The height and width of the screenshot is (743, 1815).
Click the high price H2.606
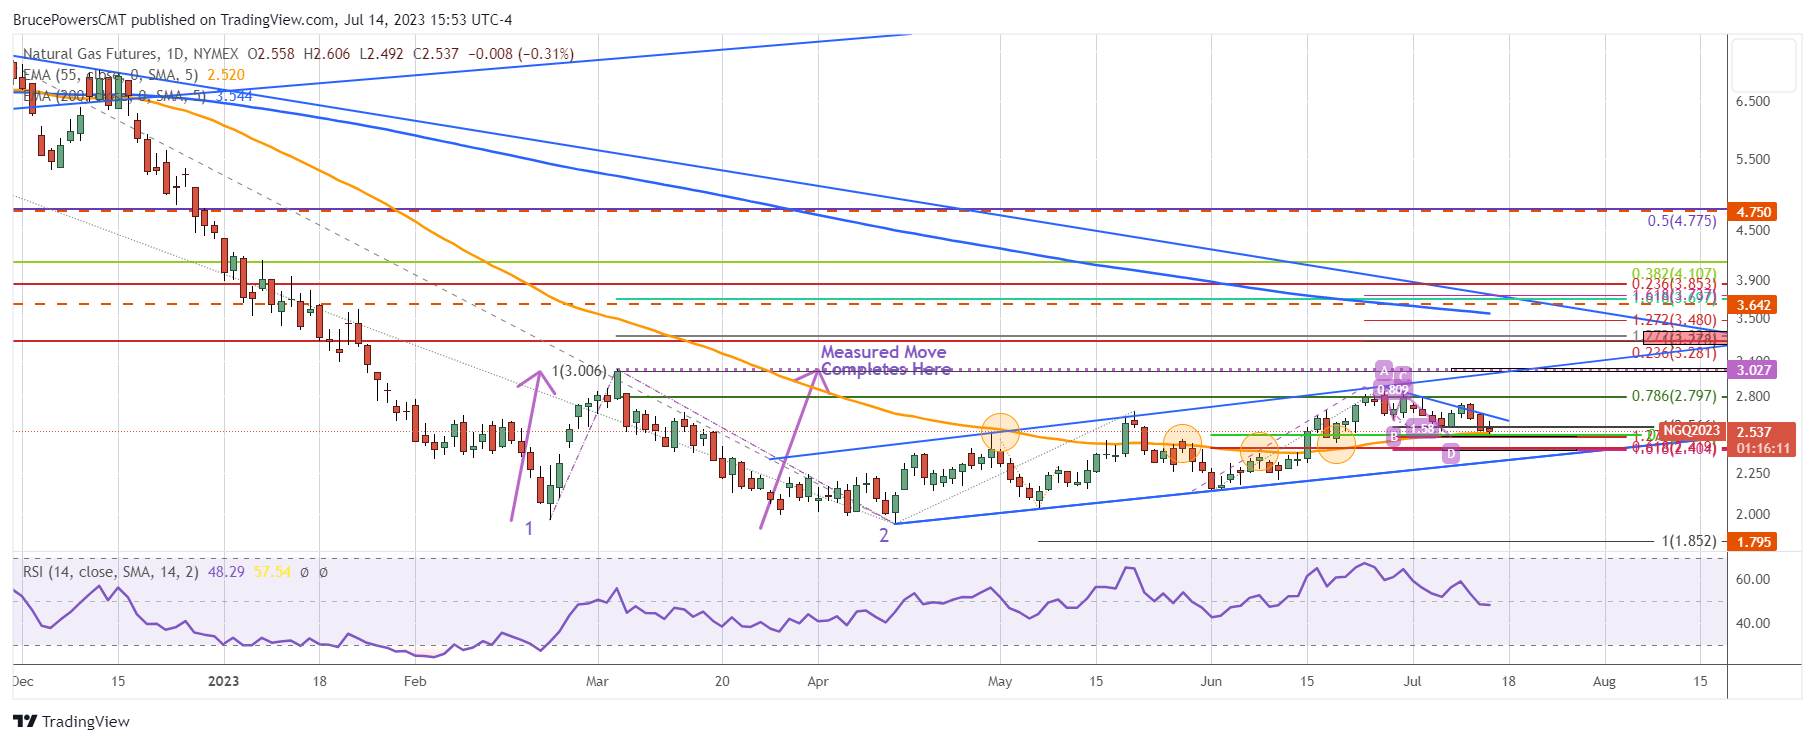(327, 54)
